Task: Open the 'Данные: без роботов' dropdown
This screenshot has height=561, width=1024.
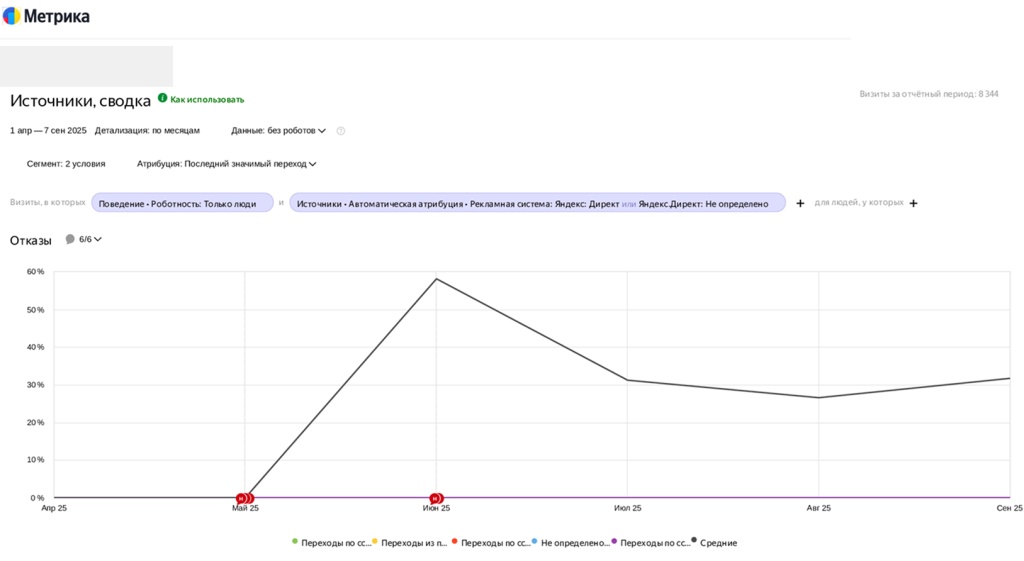Action: (x=278, y=131)
